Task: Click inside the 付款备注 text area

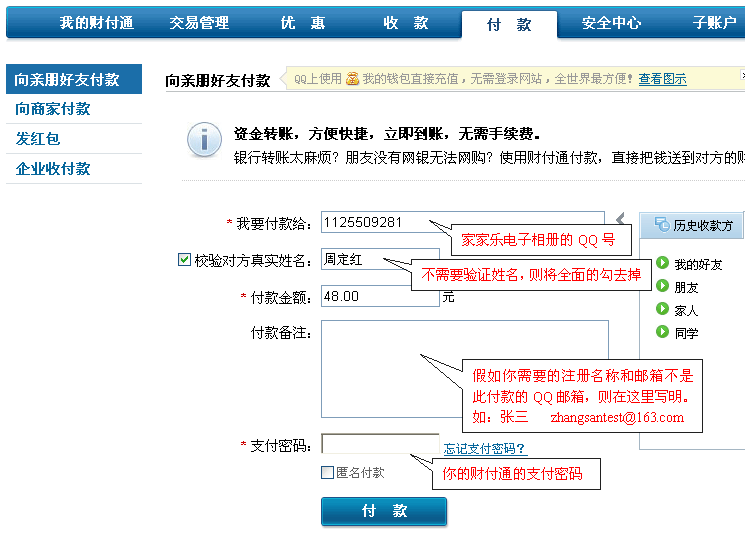Action: tap(465, 369)
